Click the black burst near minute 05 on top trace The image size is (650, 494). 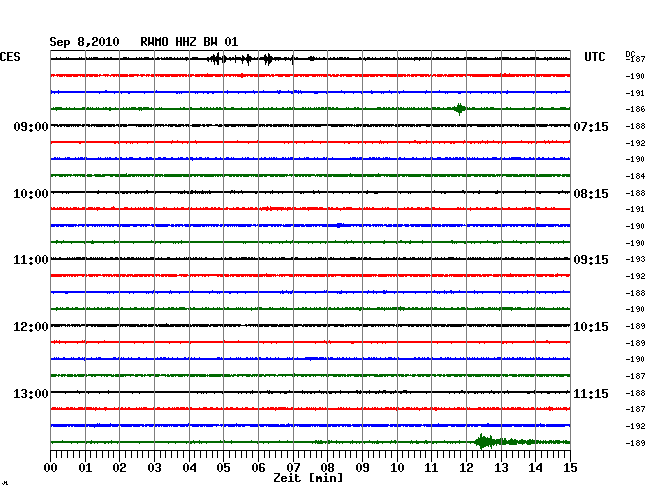(x=217, y=59)
